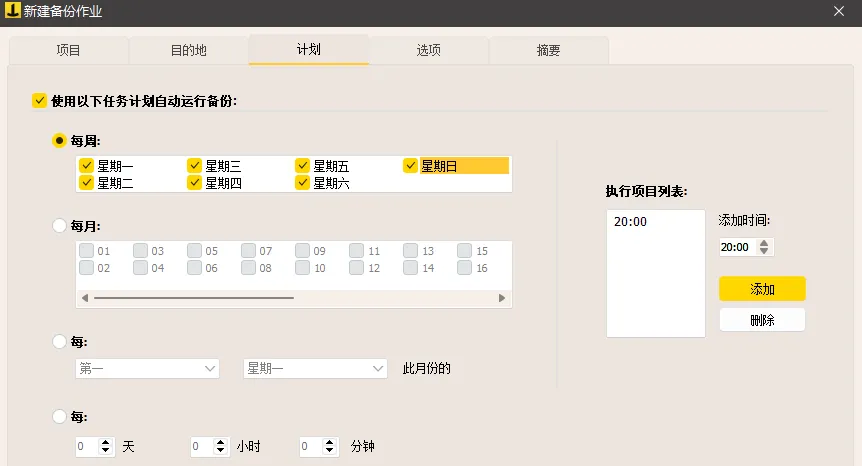This screenshot has width=862, height=466.
Task: Switch to the 项目 tab
Action: point(69,51)
